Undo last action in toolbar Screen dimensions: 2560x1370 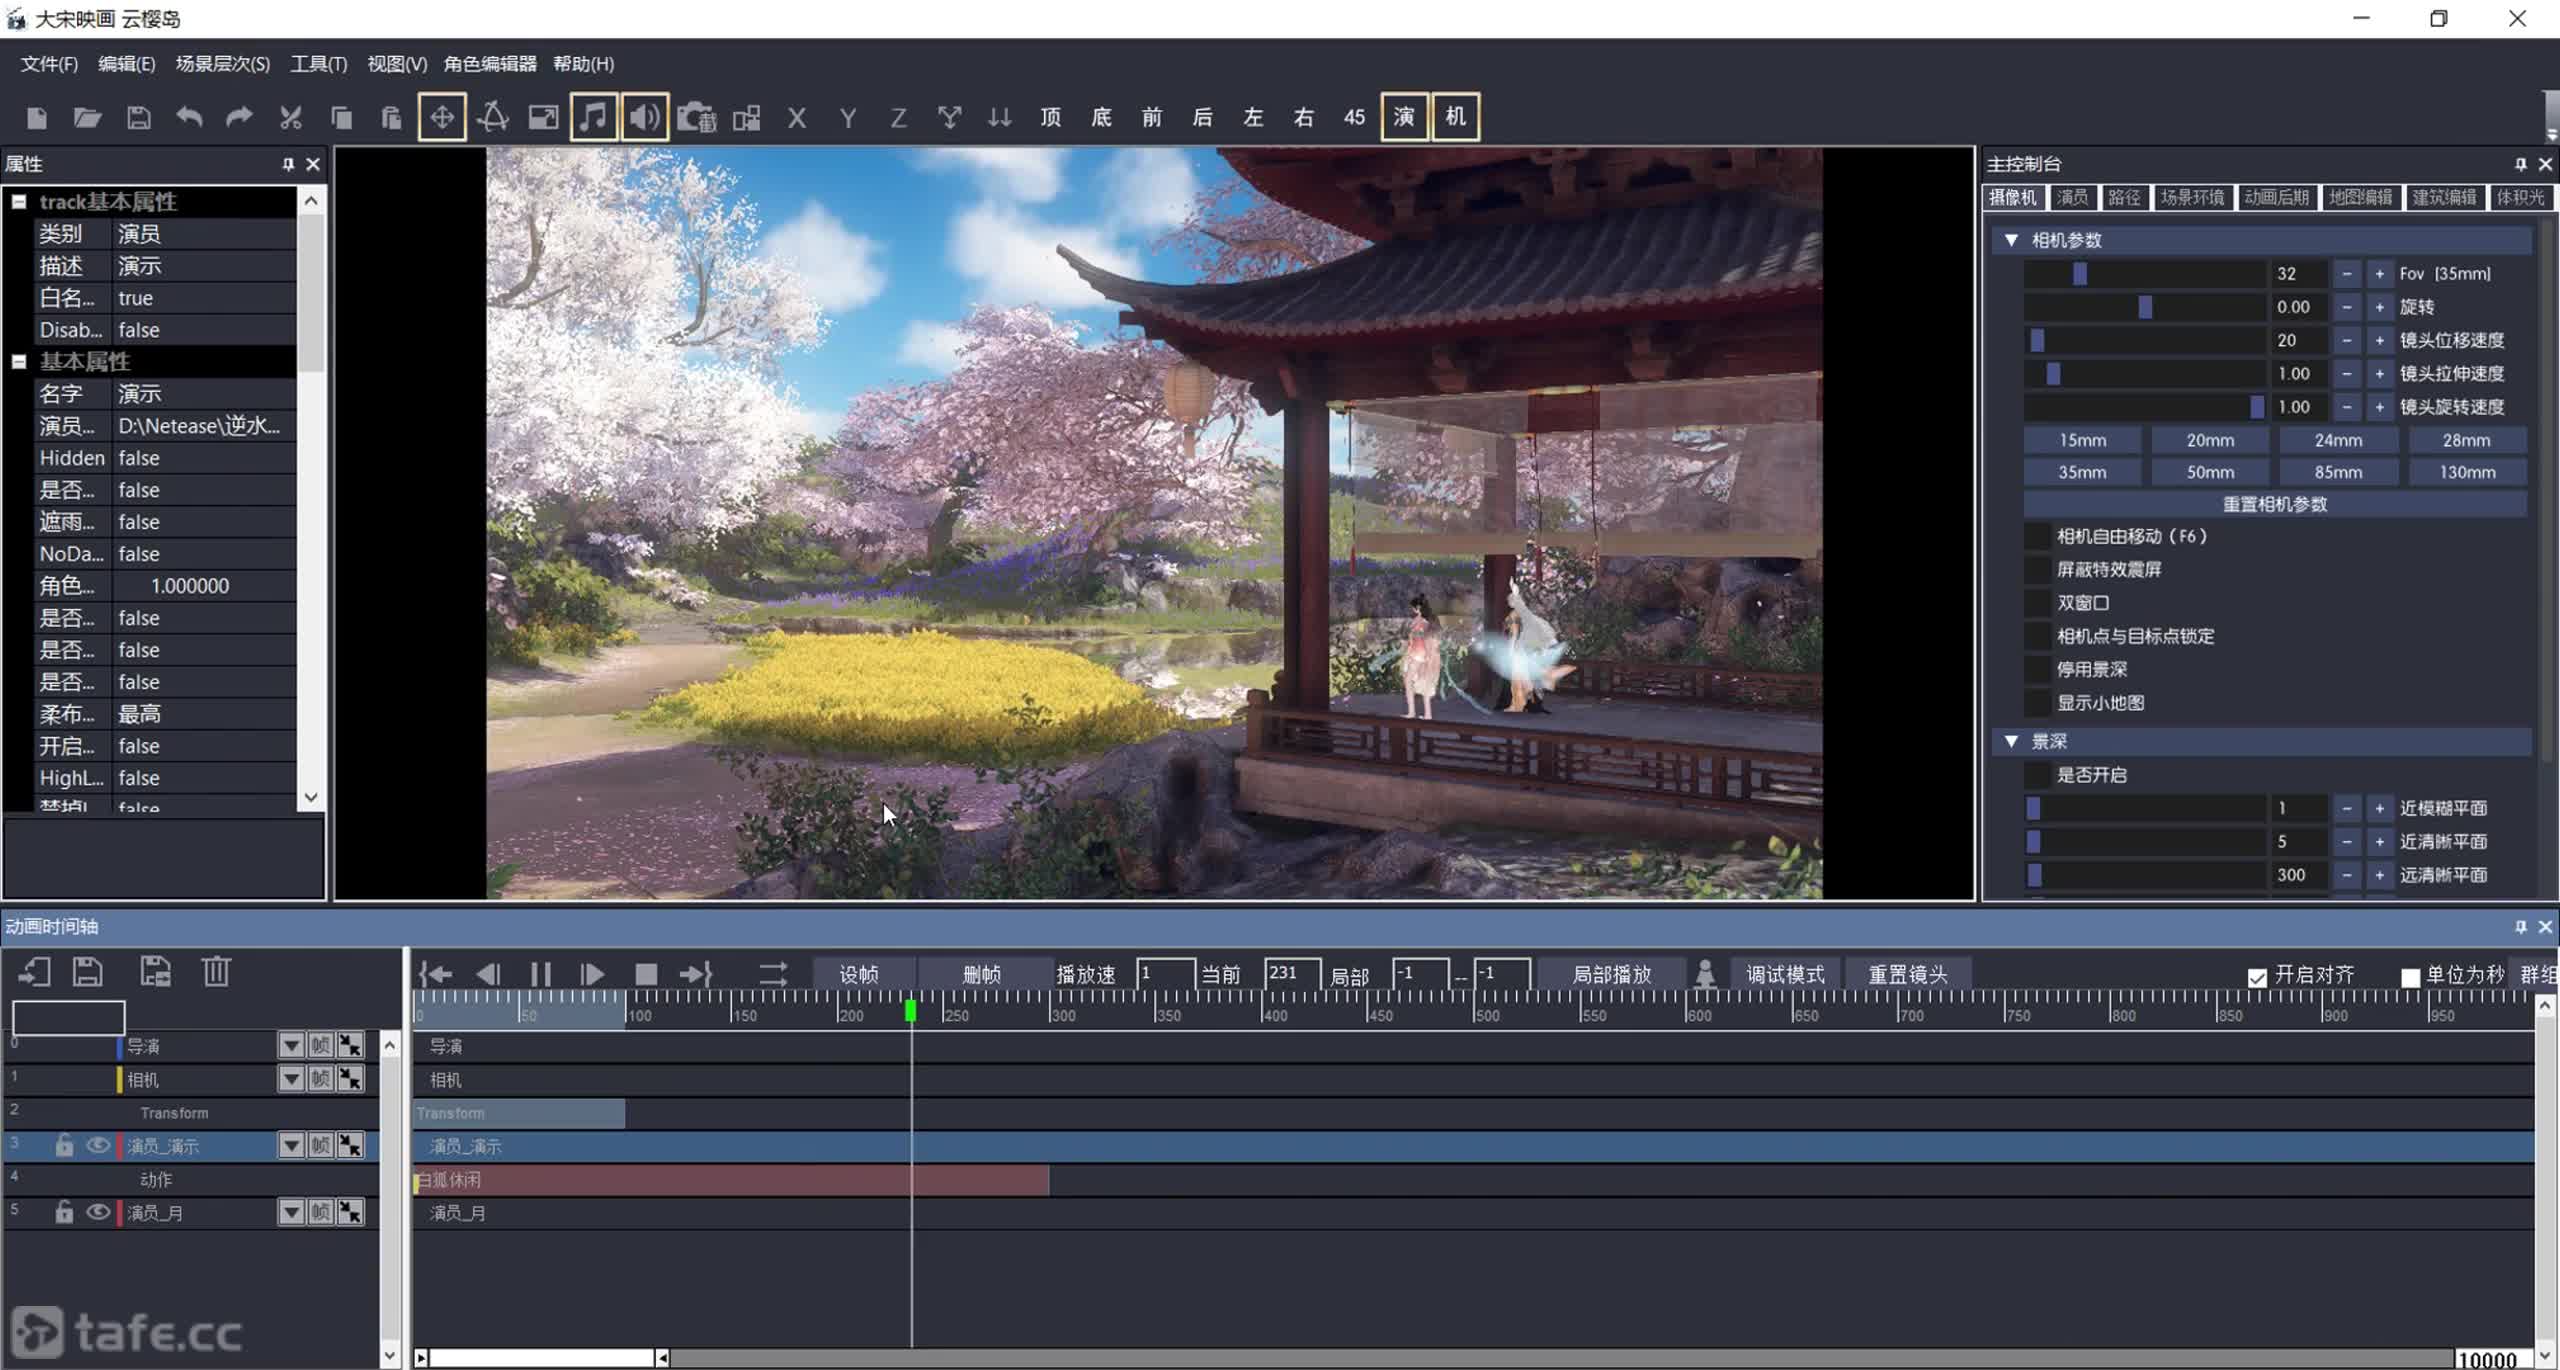[189, 118]
